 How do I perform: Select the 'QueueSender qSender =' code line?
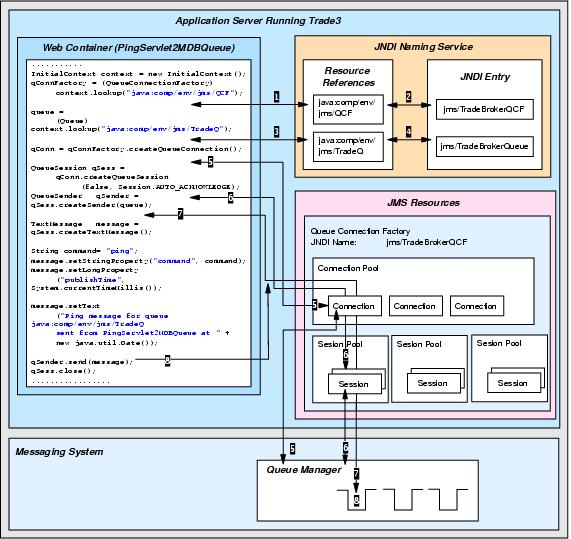pos(85,196)
